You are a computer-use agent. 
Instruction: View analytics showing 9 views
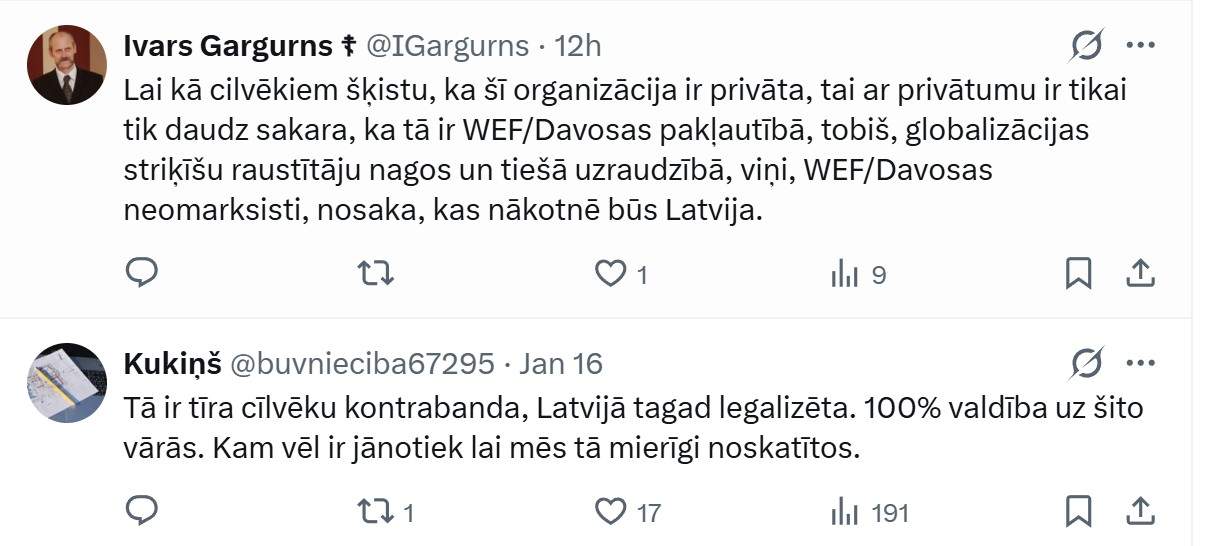coord(859,274)
